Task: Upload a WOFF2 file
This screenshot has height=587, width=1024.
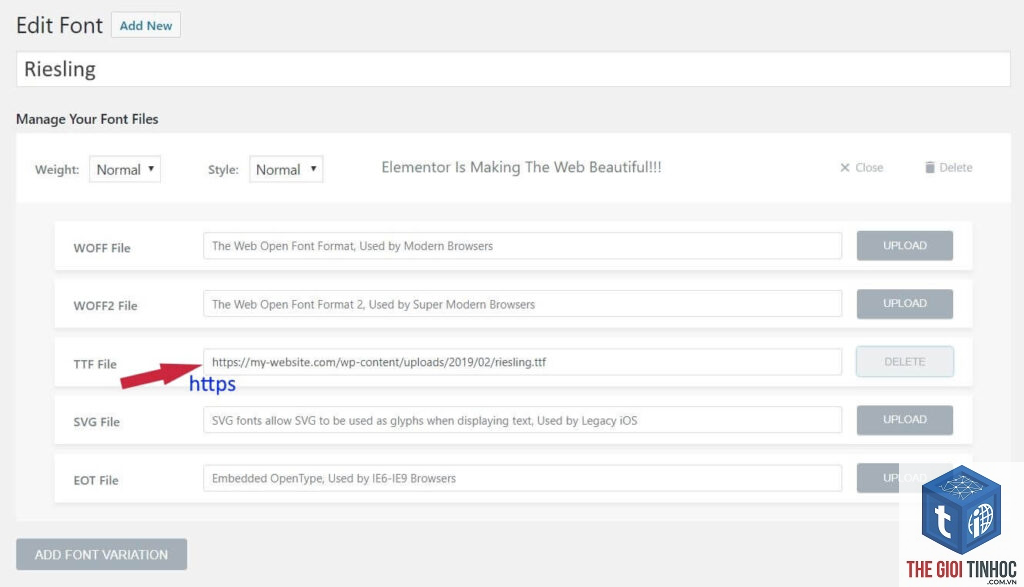Action: coord(904,304)
